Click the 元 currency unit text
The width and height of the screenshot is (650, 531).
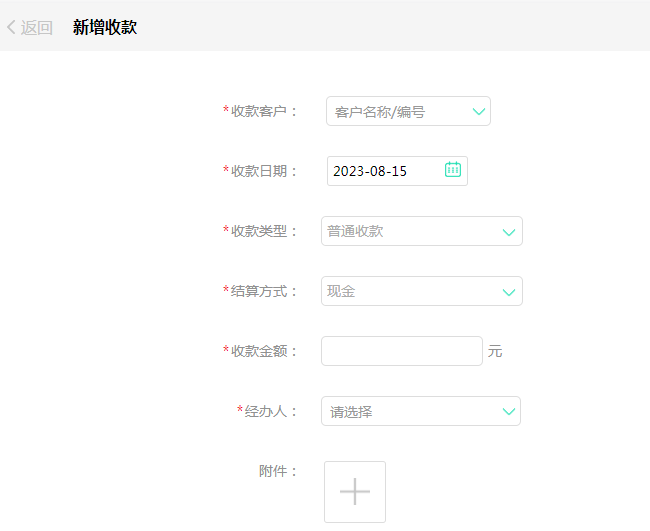pyautogui.click(x=495, y=352)
